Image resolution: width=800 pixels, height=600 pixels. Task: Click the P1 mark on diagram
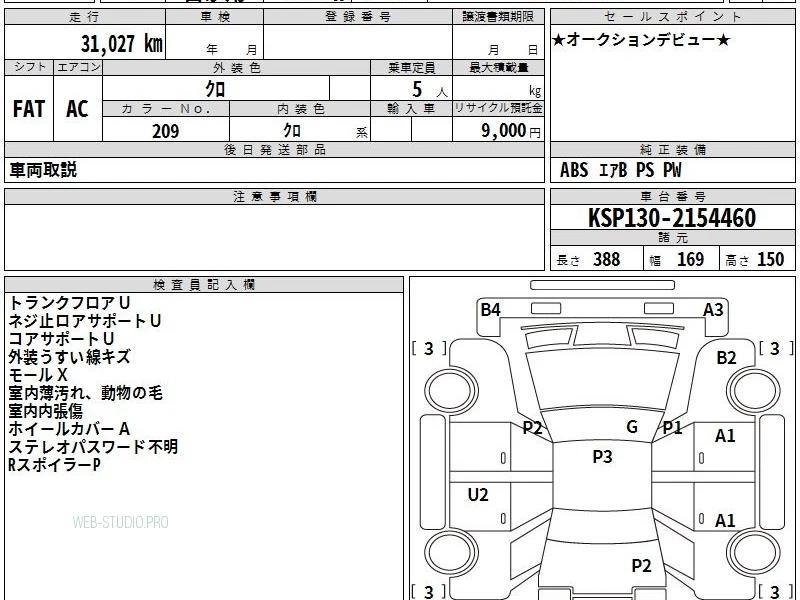coord(672,428)
